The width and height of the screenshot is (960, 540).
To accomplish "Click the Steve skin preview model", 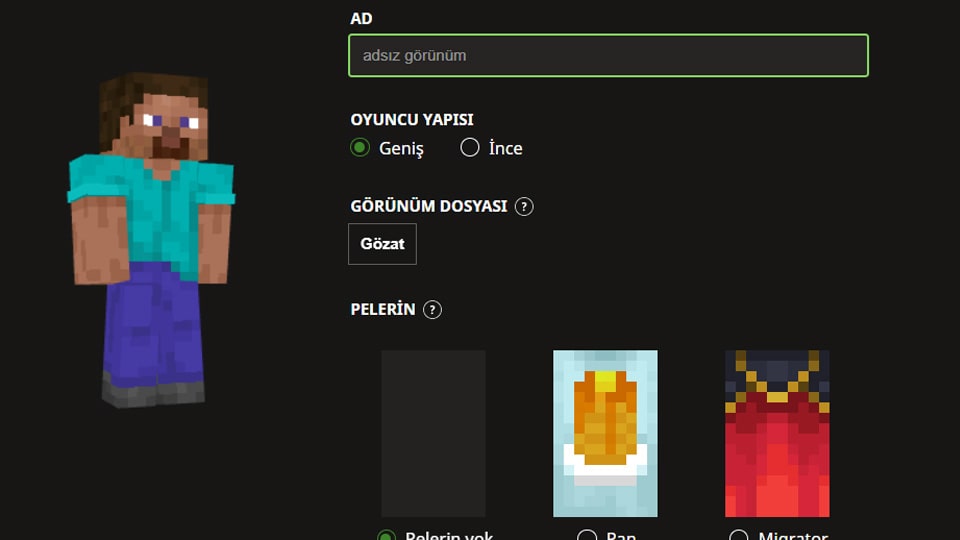I will (152, 240).
